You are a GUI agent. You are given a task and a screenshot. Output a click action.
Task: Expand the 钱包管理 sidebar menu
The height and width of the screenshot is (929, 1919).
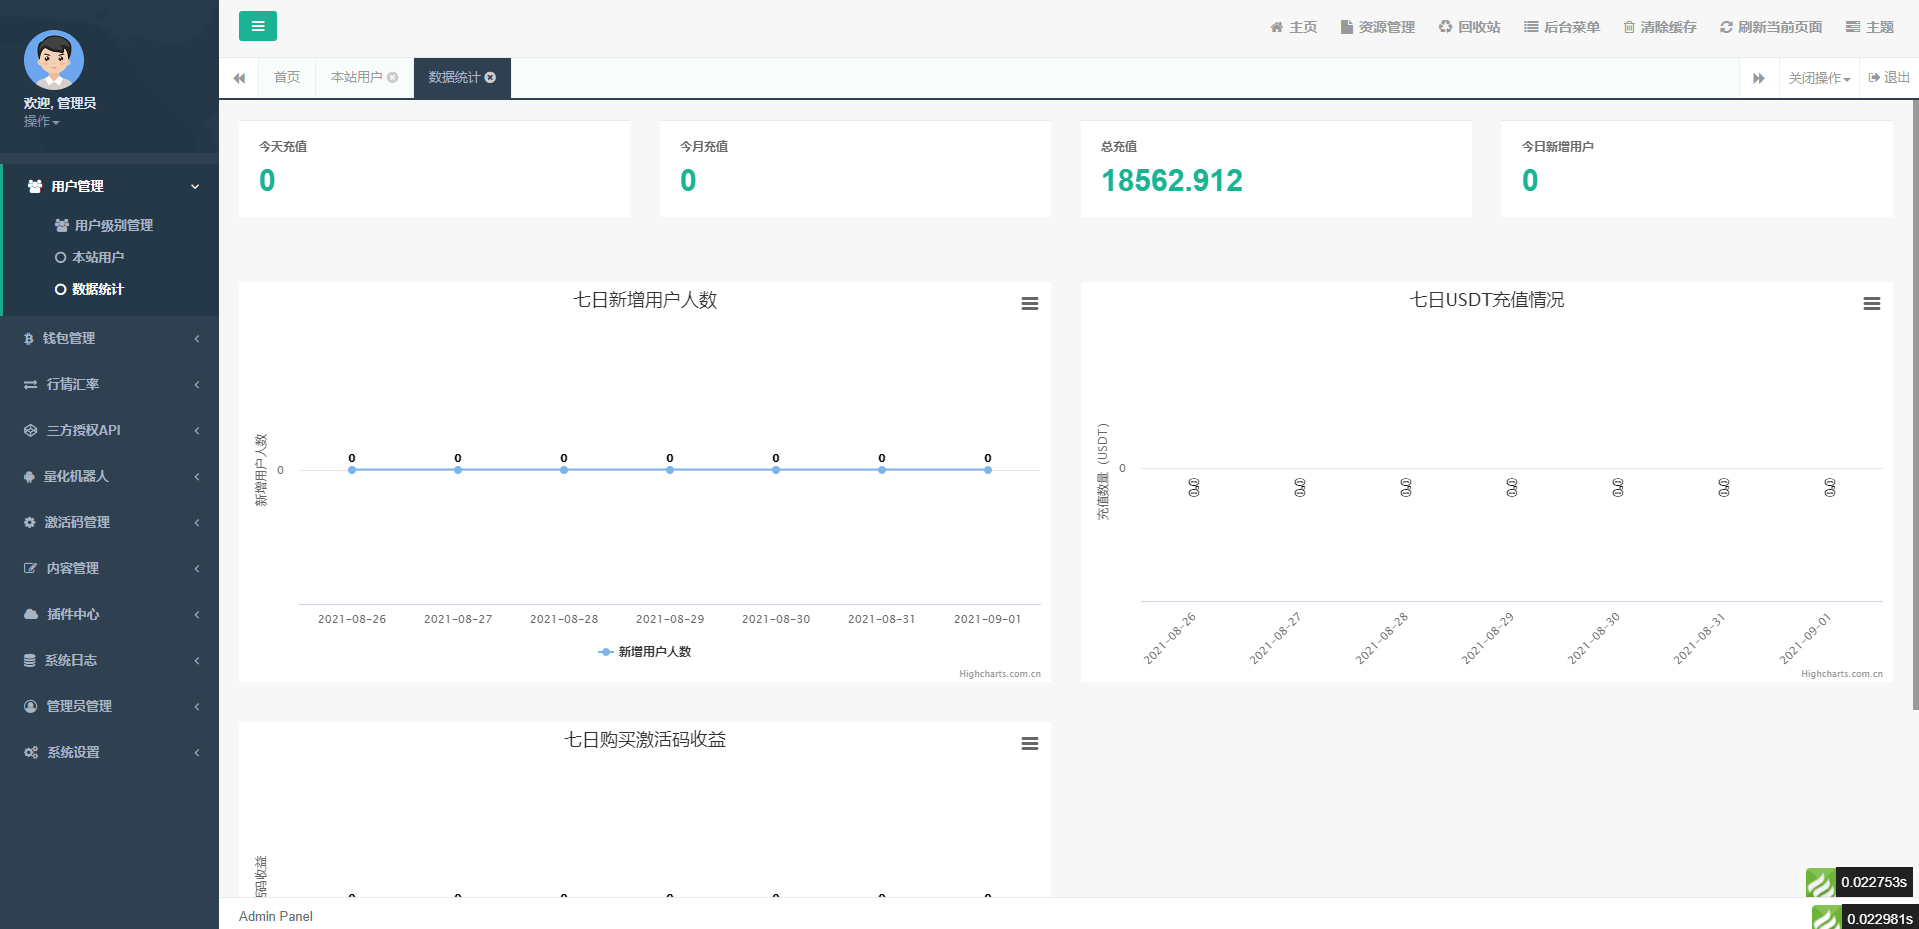(x=109, y=339)
